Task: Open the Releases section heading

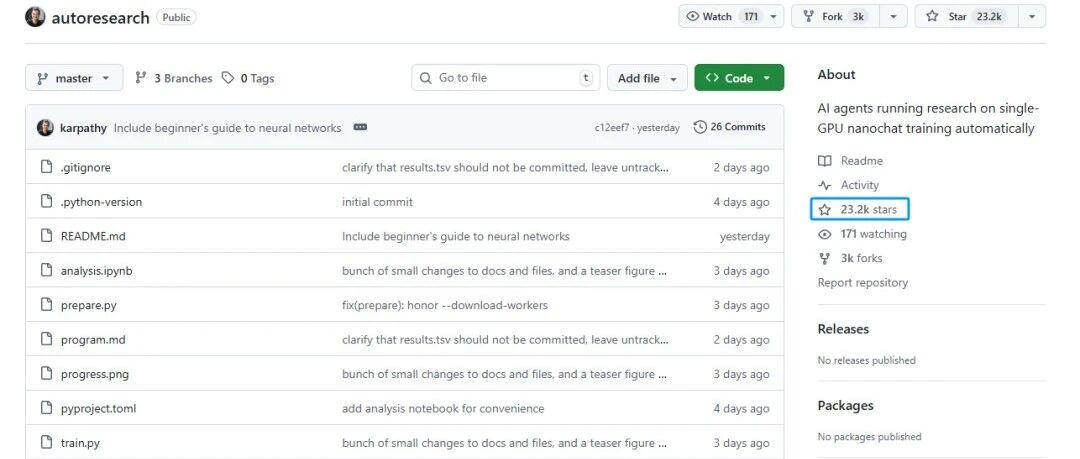Action: click(843, 329)
